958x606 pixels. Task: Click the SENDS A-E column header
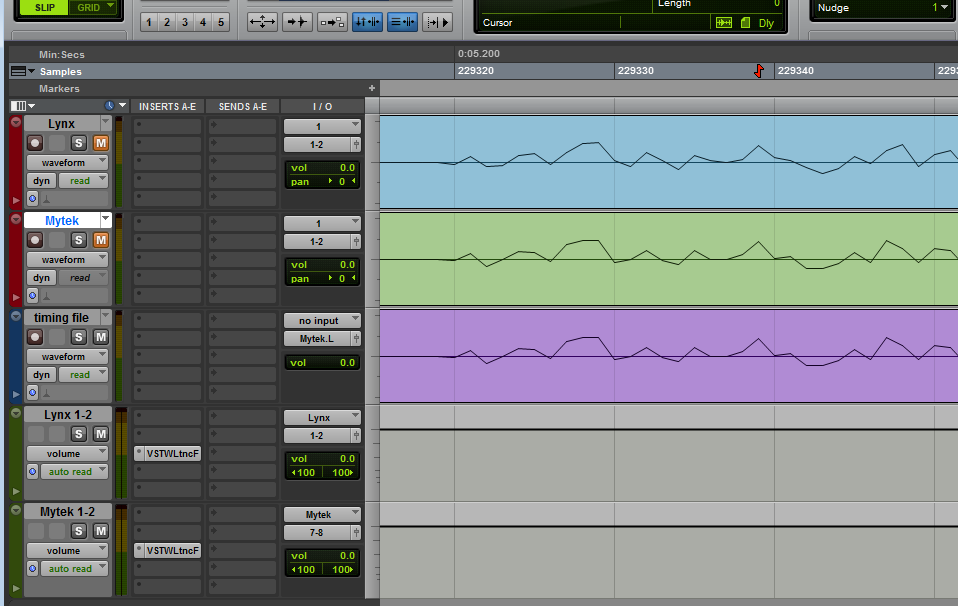click(243, 106)
